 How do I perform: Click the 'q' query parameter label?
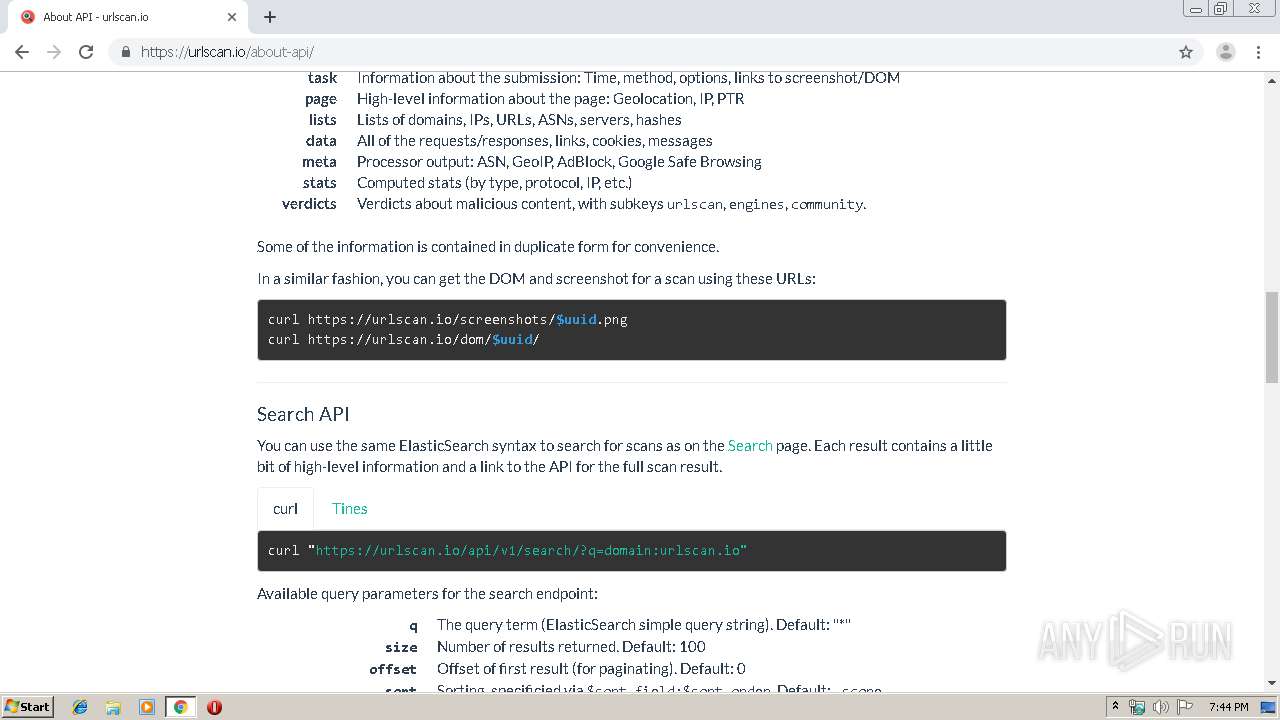[x=413, y=626]
